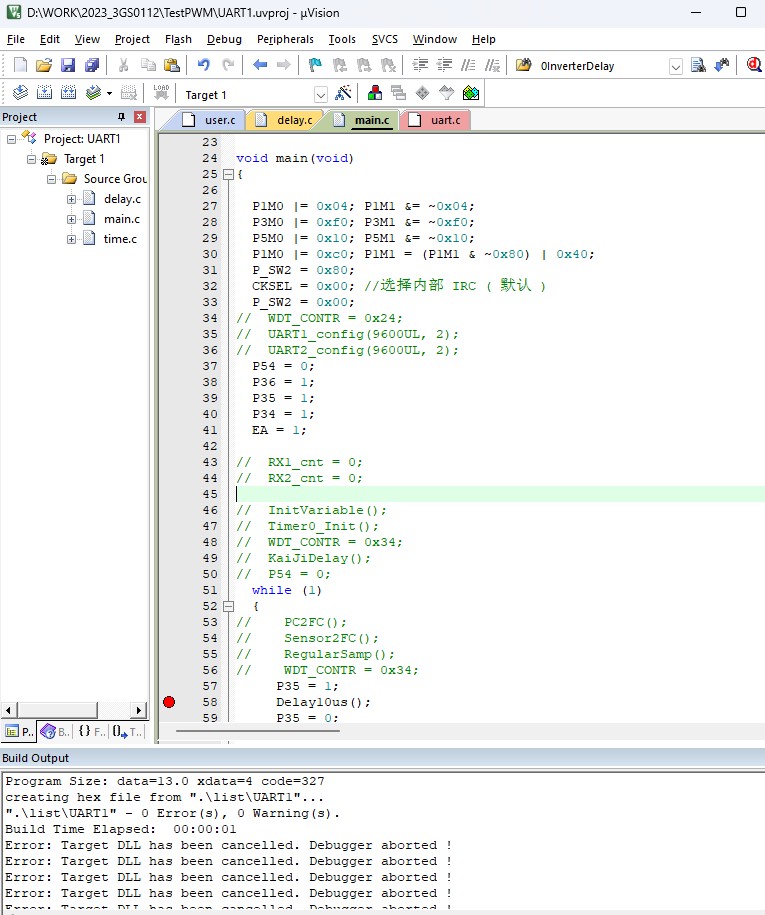Click the 'Delay10us();' code on line 58
The height and width of the screenshot is (915, 765).
point(323,702)
